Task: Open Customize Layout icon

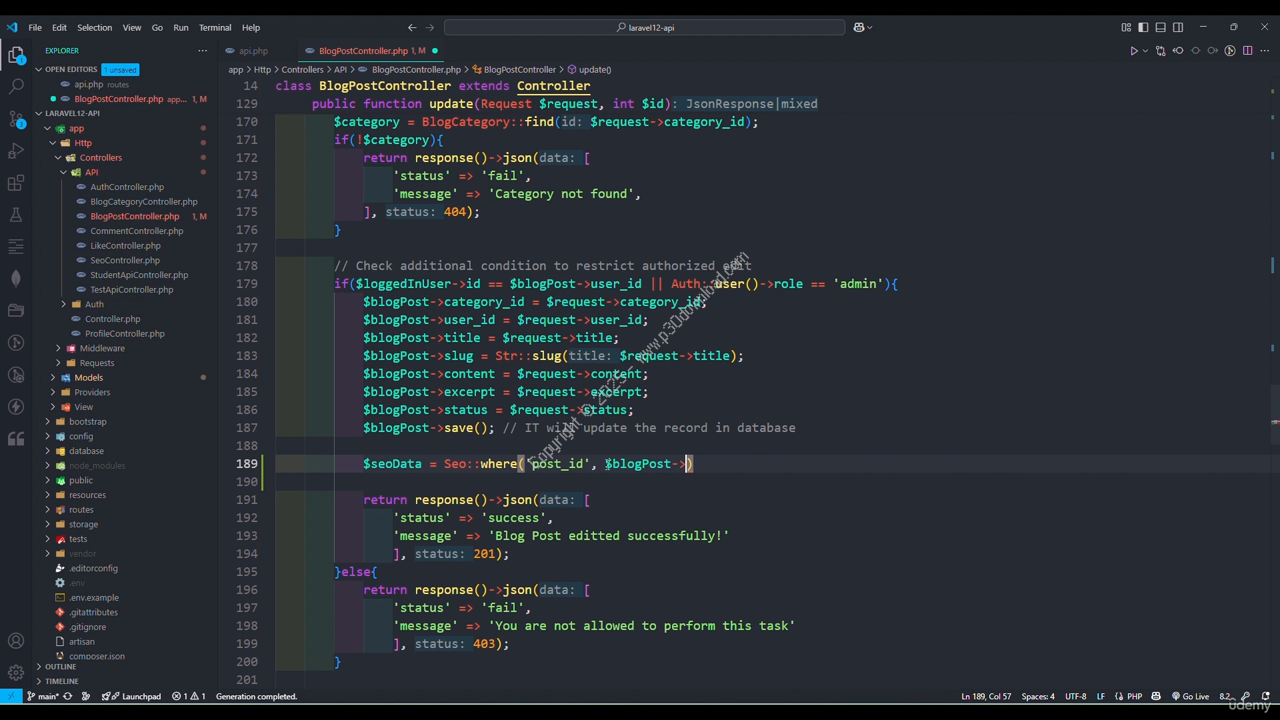Action: [x=1126, y=27]
